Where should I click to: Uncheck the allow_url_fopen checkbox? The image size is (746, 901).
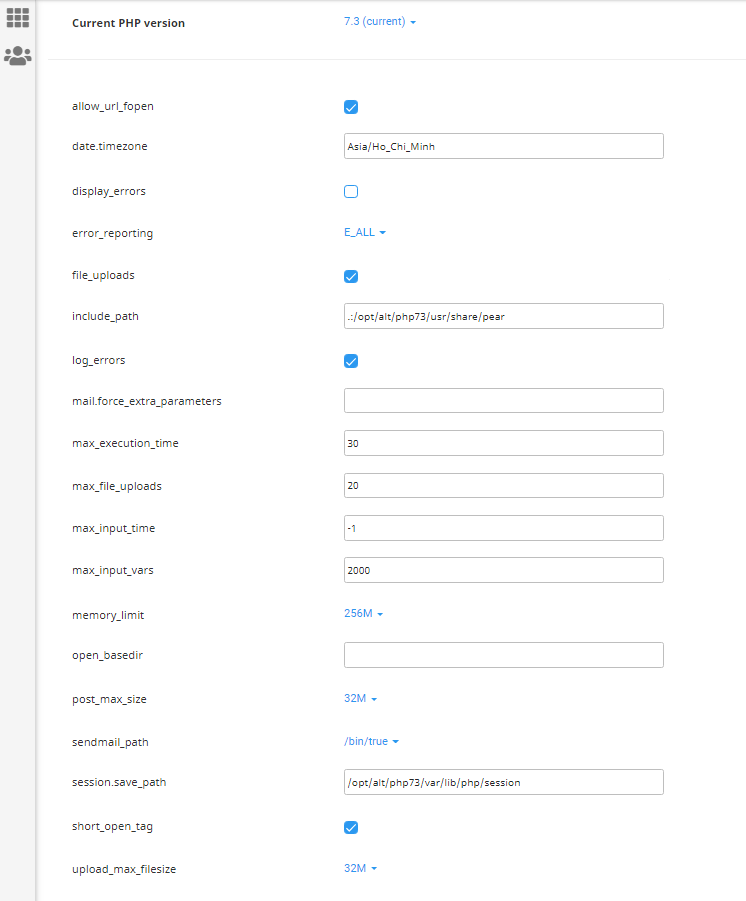coord(351,107)
